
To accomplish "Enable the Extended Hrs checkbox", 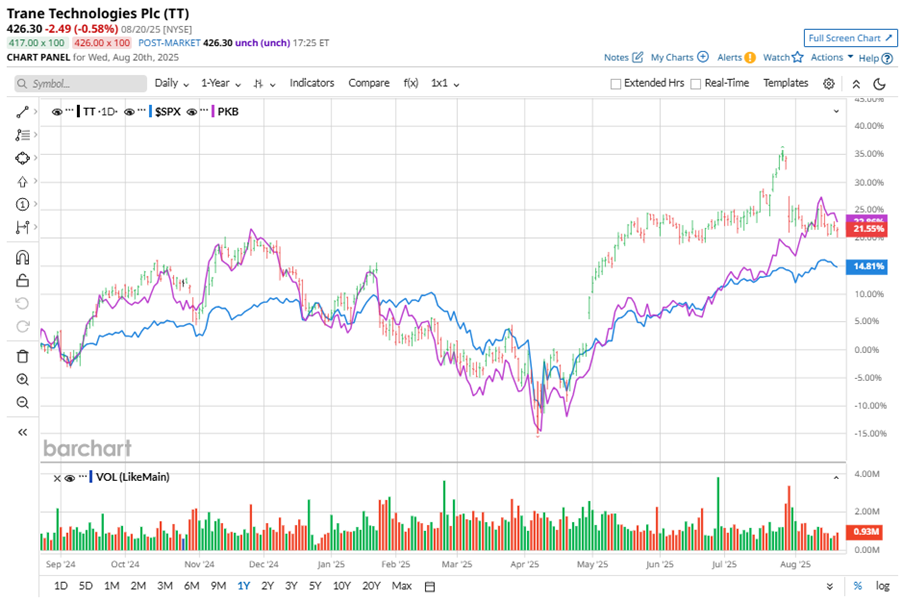I will point(616,84).
